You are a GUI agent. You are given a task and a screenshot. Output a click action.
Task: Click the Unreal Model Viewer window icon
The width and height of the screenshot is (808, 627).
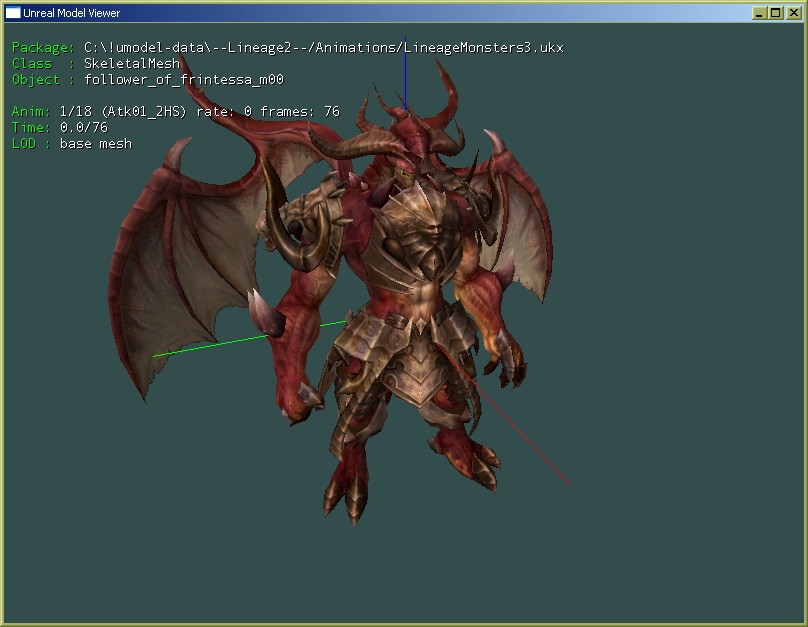pyautogui.click(x=12, y=13)
